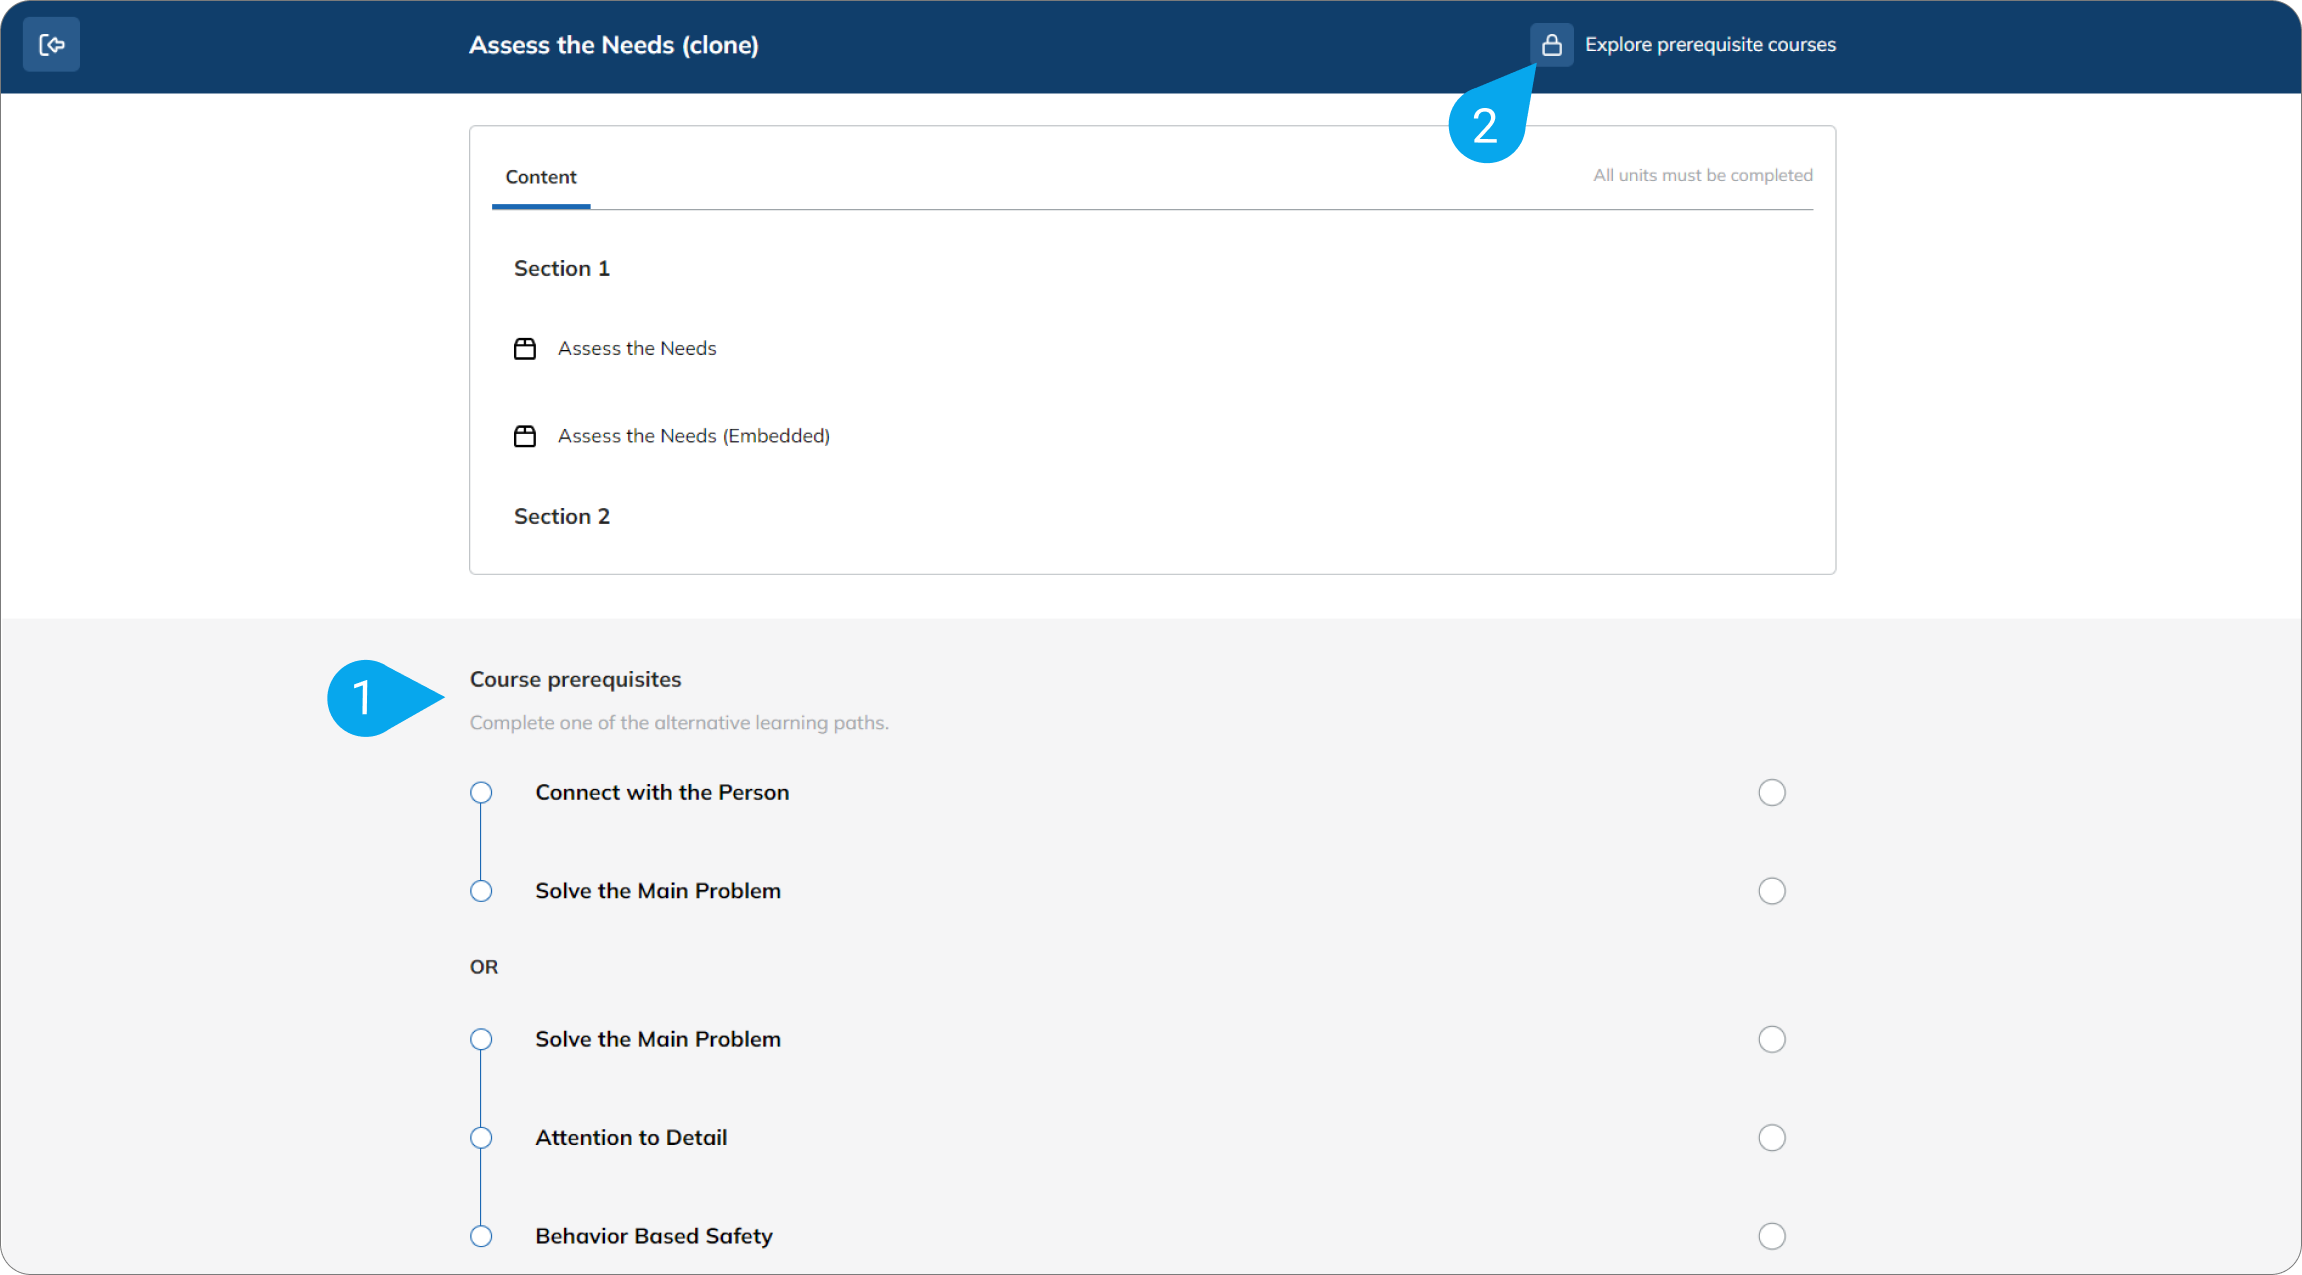Click the Assess the Needs unit icon
Viewport: 2302px width, 1275px height.
pyautogui.click(x=525, y=348)
